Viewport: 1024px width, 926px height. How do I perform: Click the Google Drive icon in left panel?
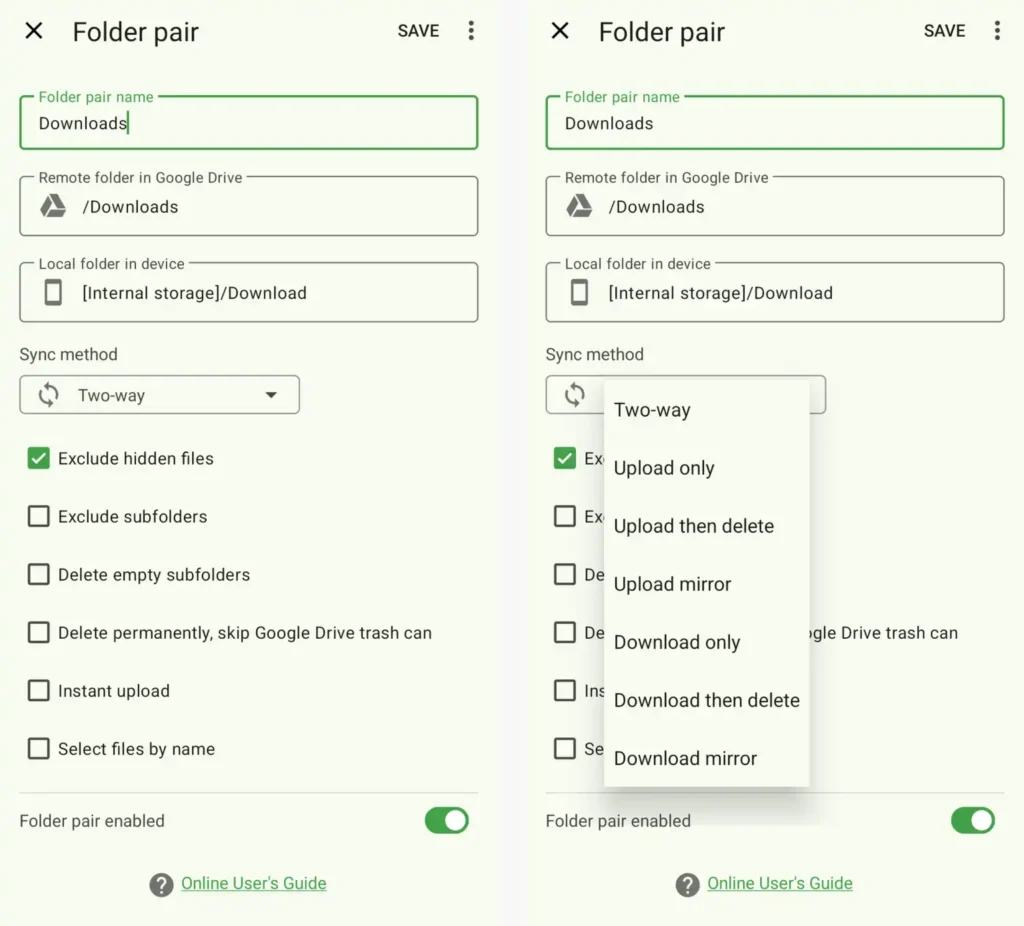53,207
